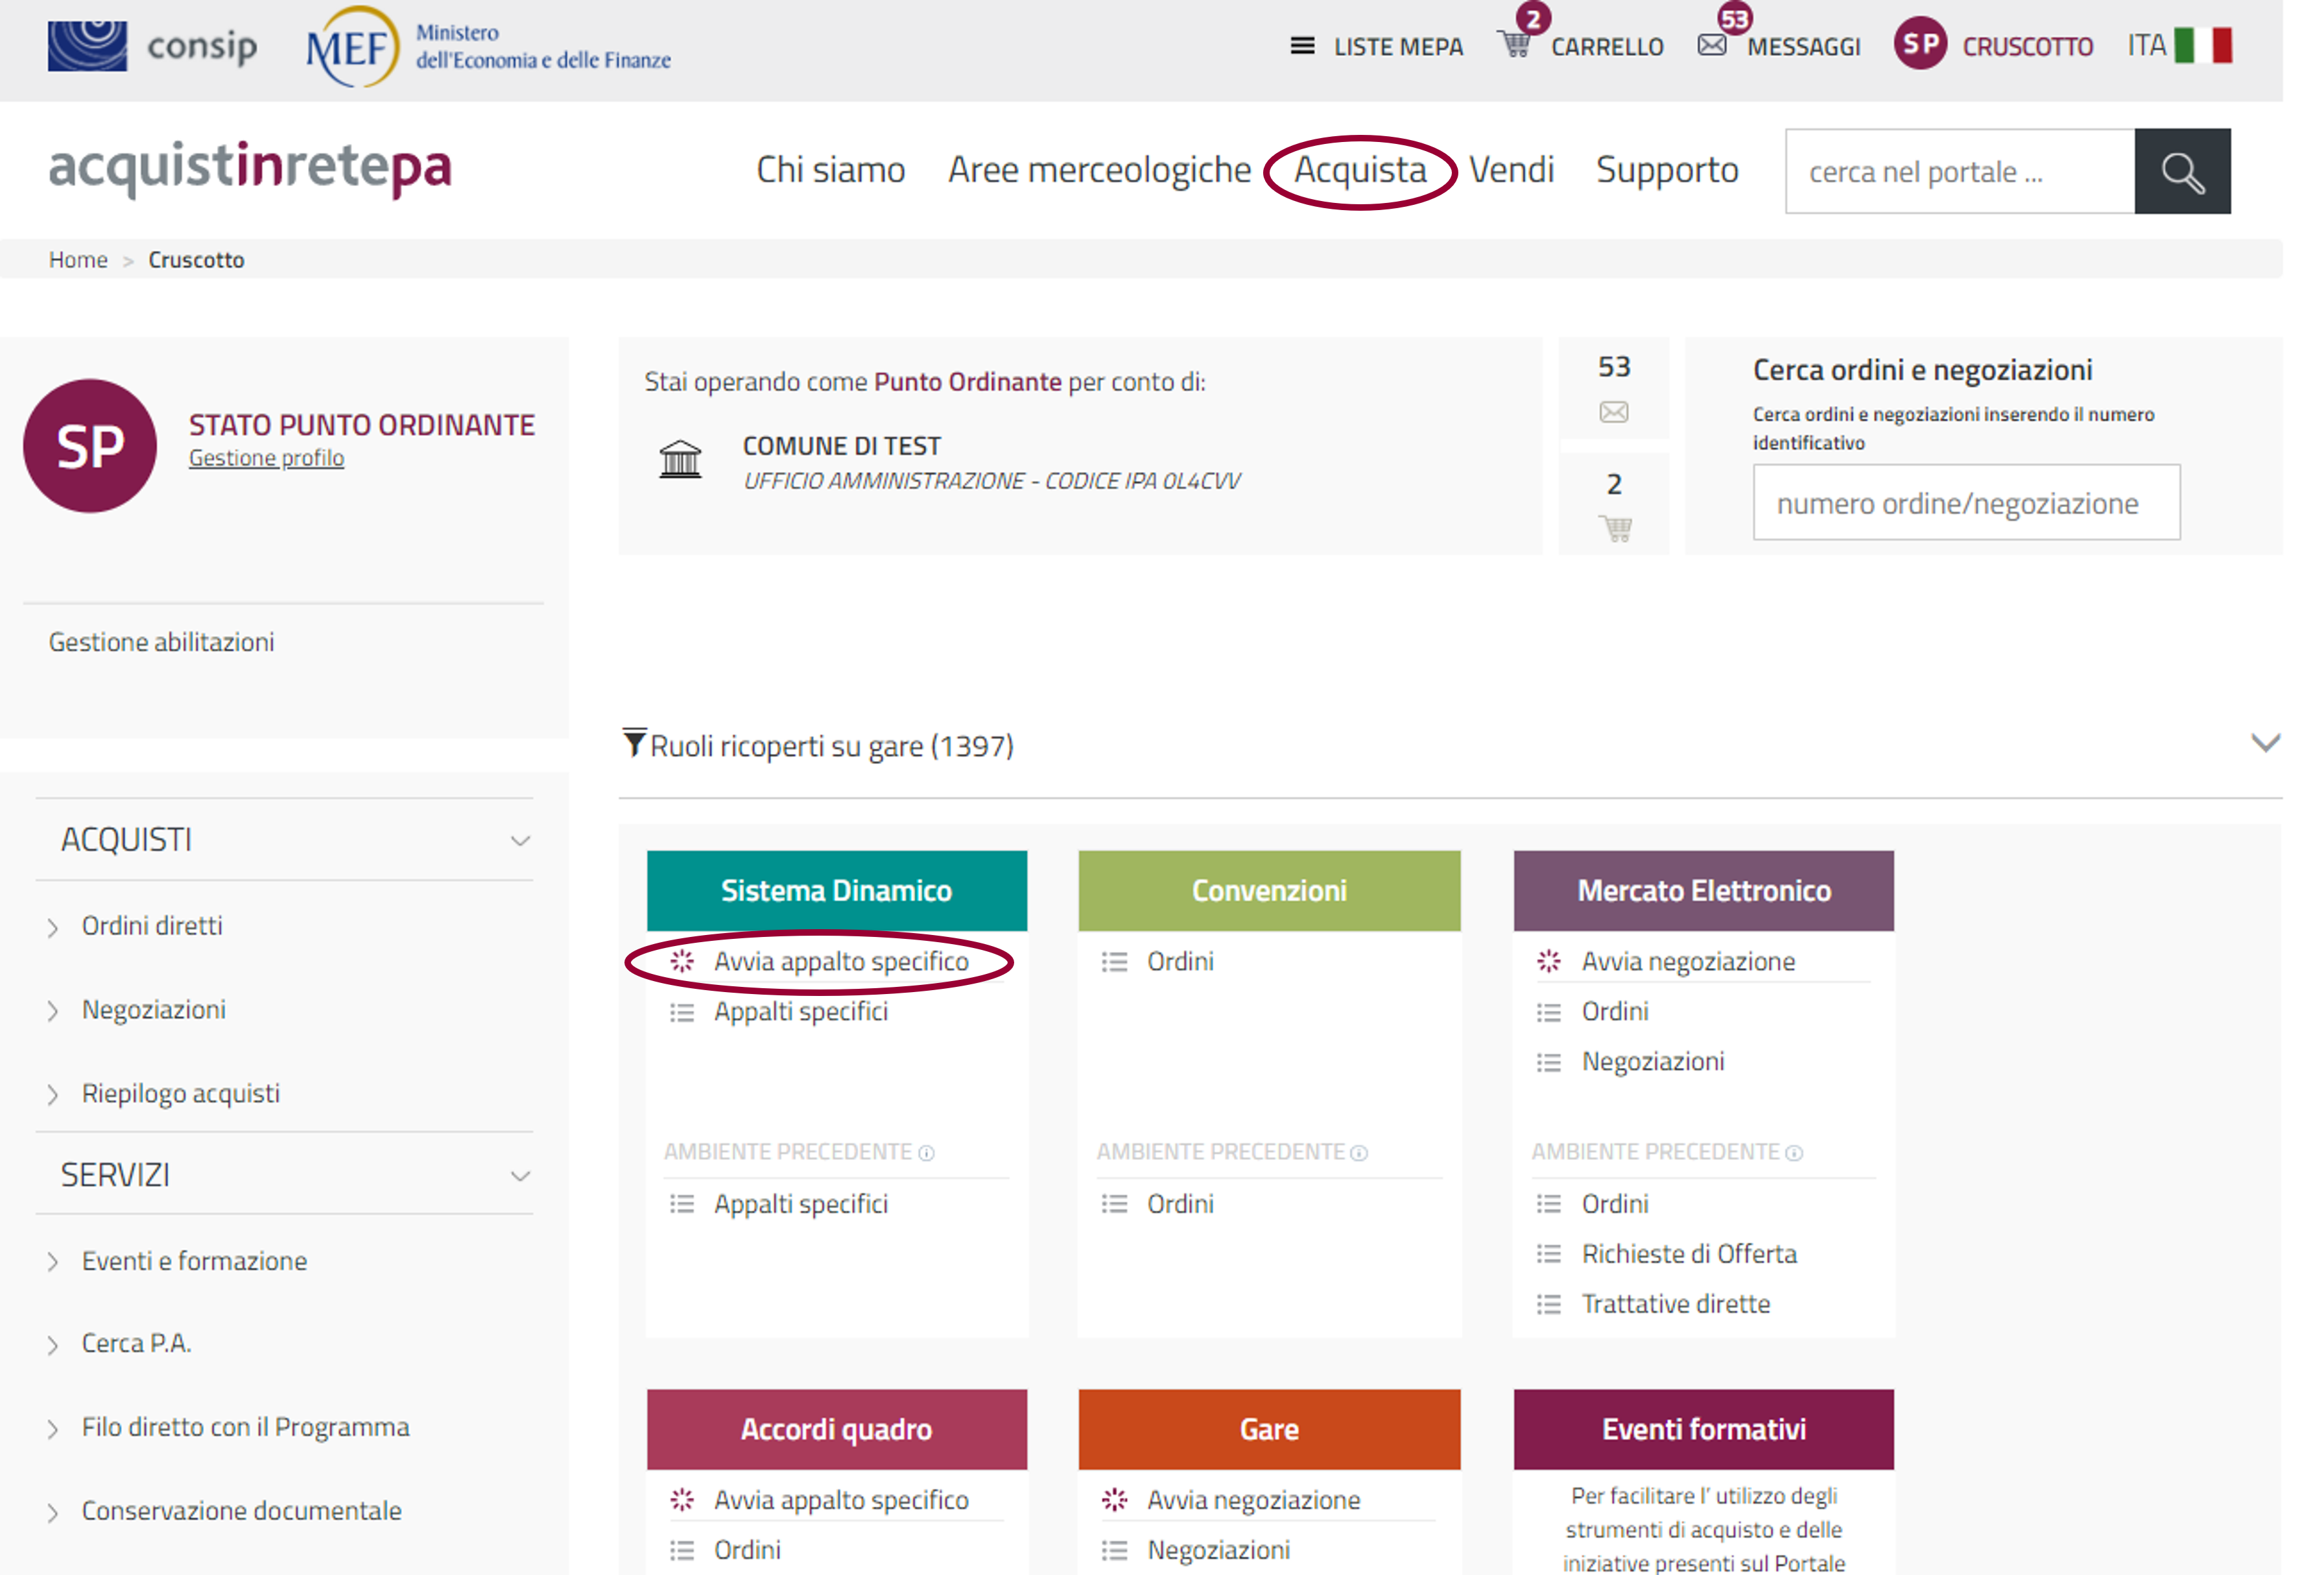
Task: Collapse the ACQUISTI sidebar section
Action: coord(520,841)
